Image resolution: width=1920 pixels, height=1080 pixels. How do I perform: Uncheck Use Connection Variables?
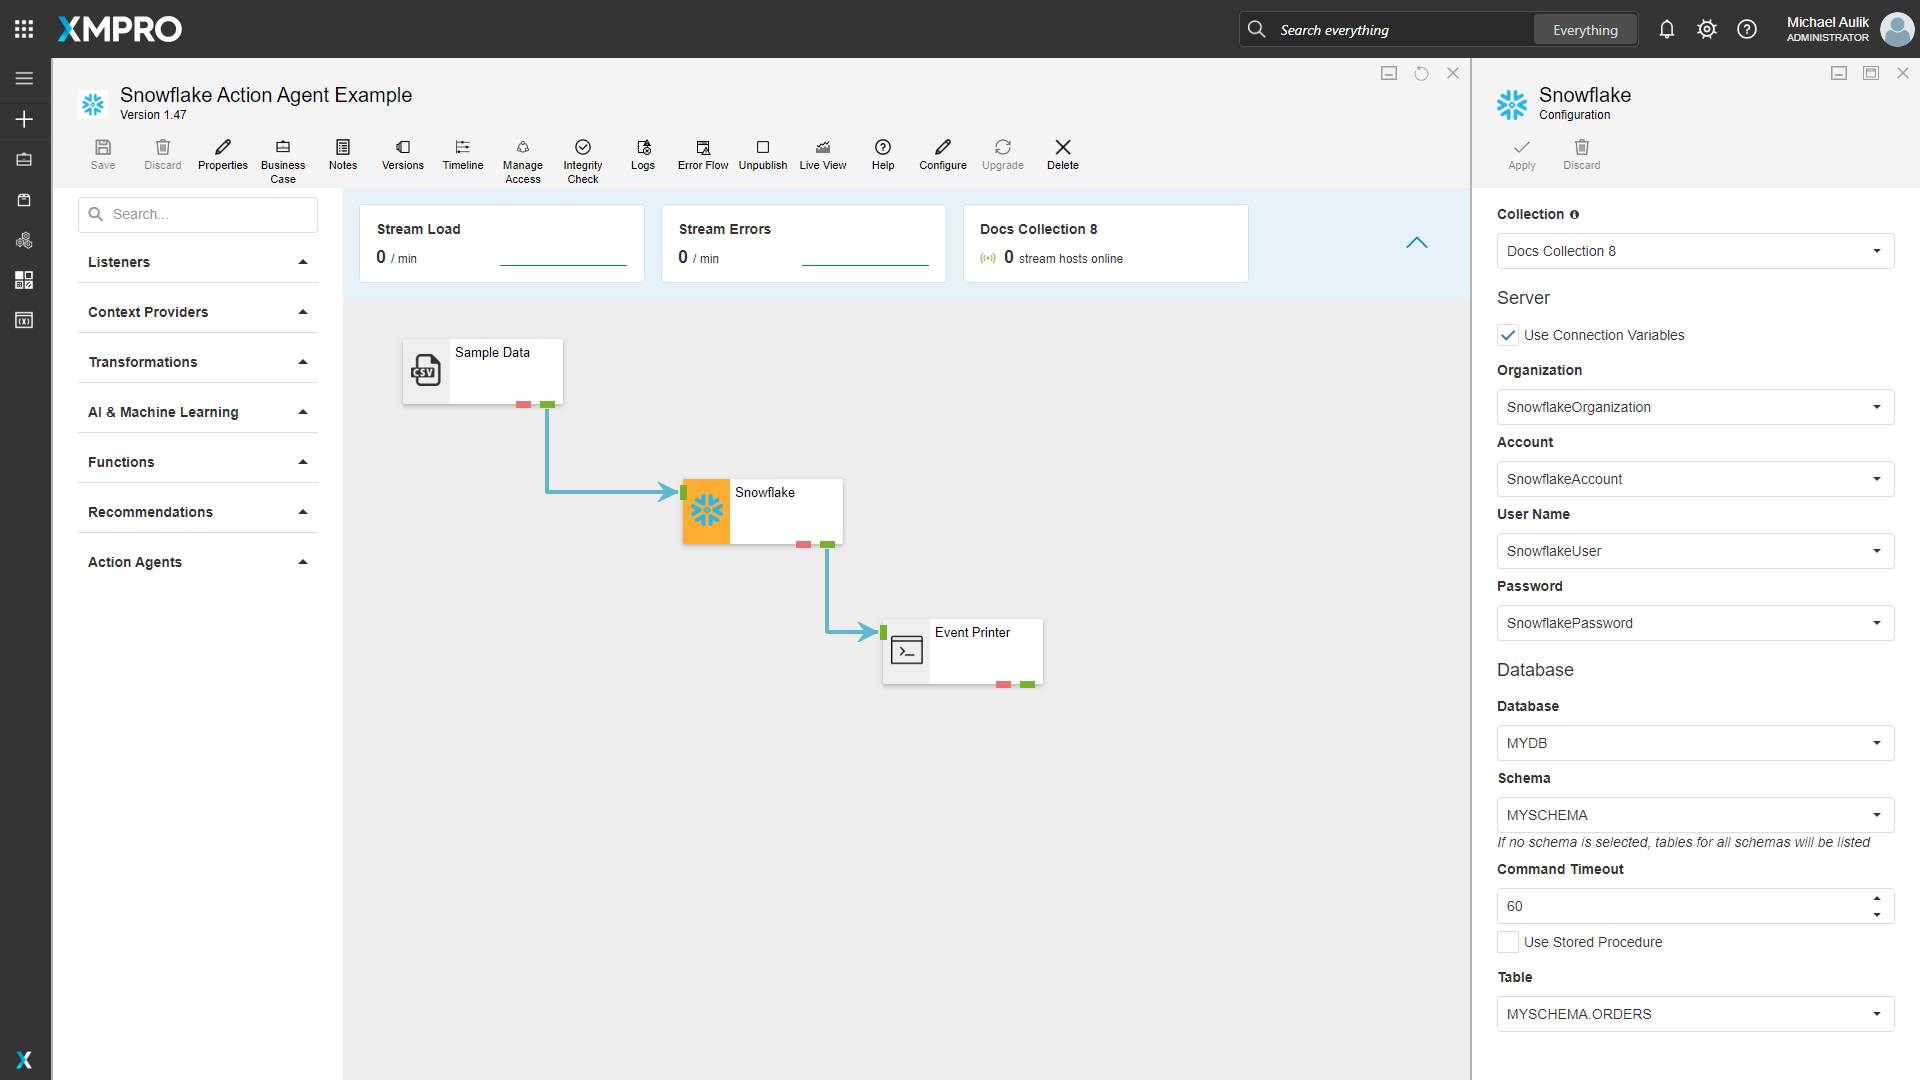click(x=1508, y=335)
